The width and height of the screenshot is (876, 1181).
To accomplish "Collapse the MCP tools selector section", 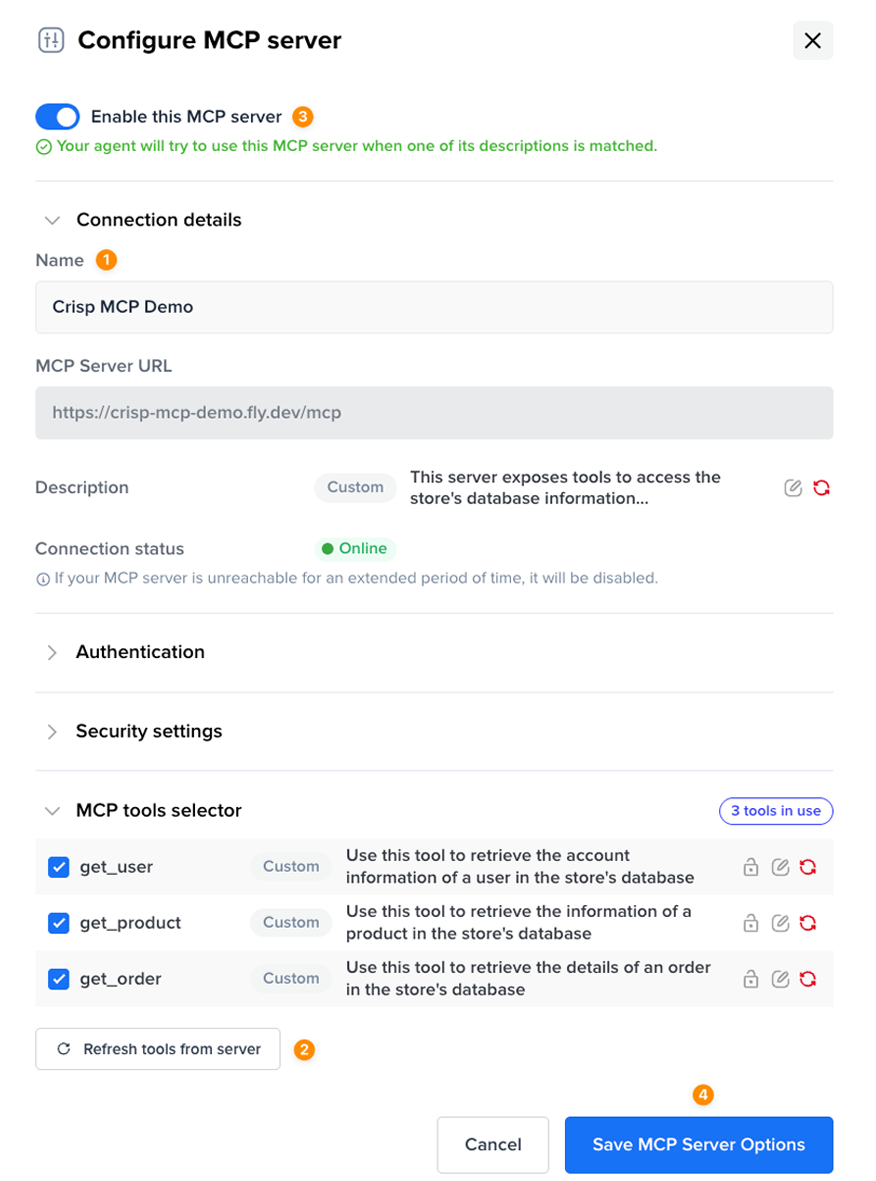I will tap(53, 811).
